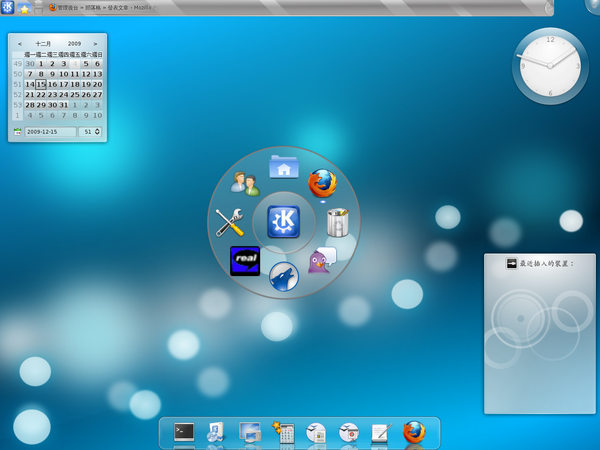This screenshot has height=450, width=600.
Task: Launch the calculator with stars in the dock
Action: click(283, 432)
